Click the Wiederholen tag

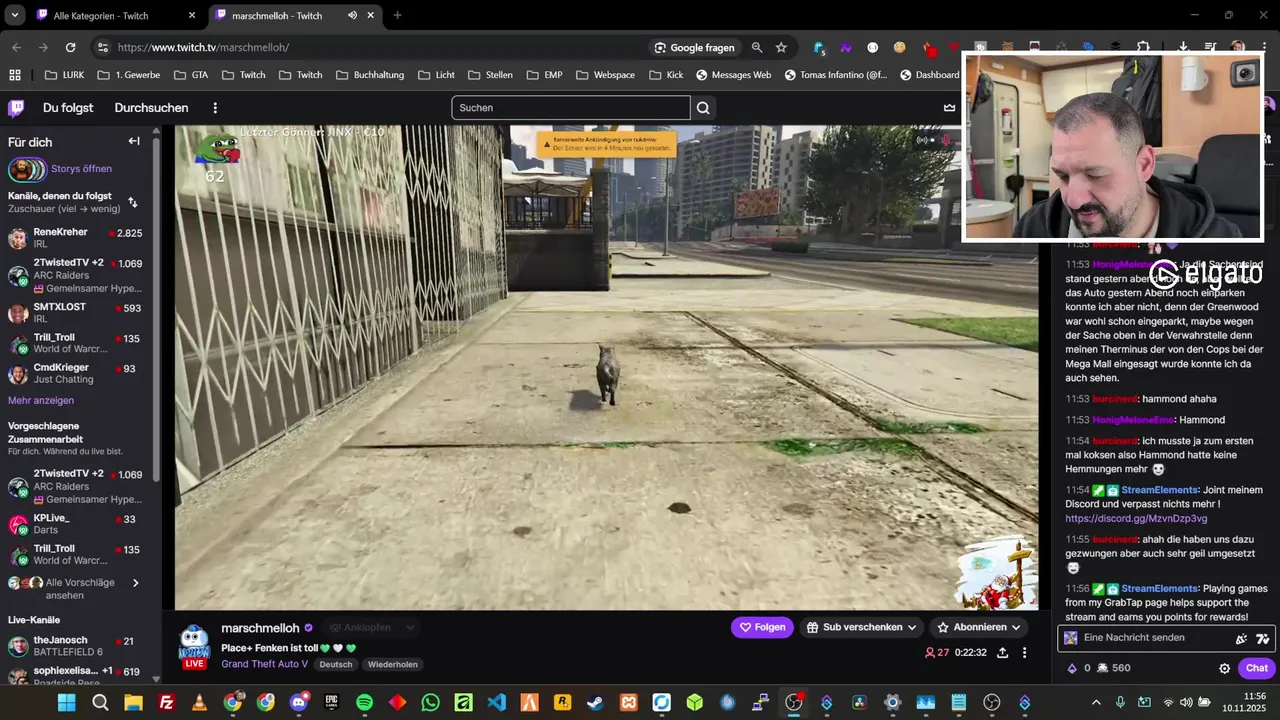392,664
